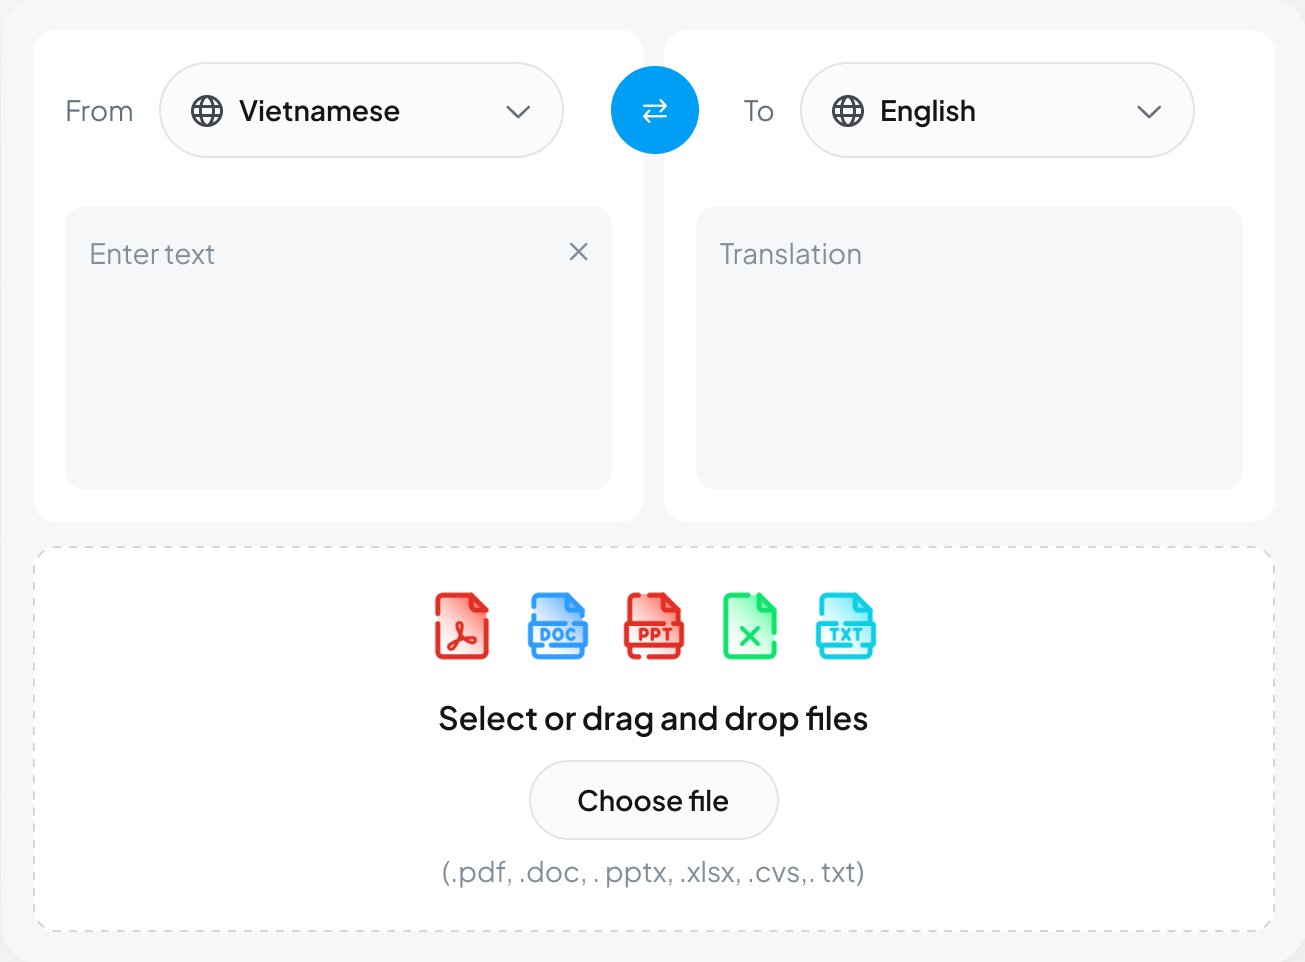1305x962 pixels.
Task: Expand the chevron beside Vietnamese
Action: [518, 112]
